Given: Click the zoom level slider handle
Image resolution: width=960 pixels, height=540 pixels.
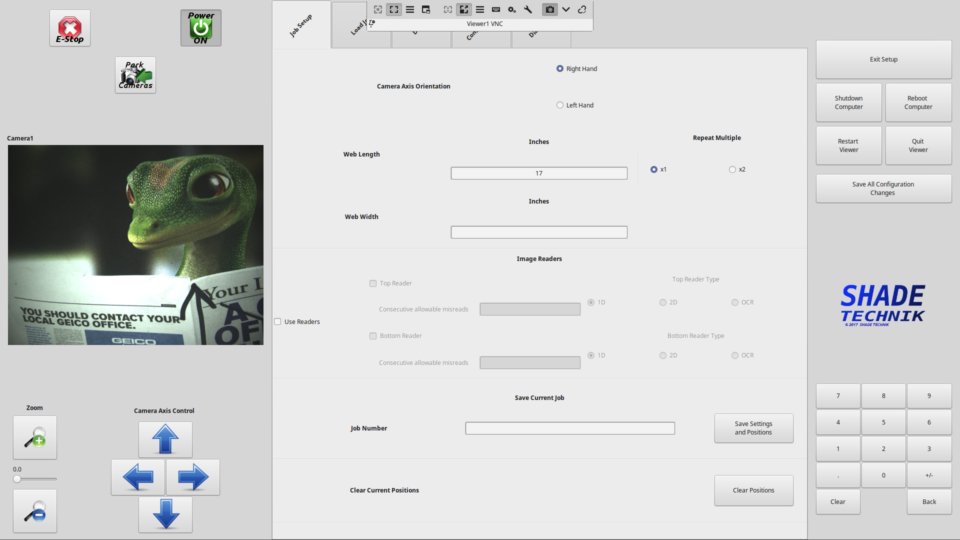Looking at the screenshot, I should [17, 479].
